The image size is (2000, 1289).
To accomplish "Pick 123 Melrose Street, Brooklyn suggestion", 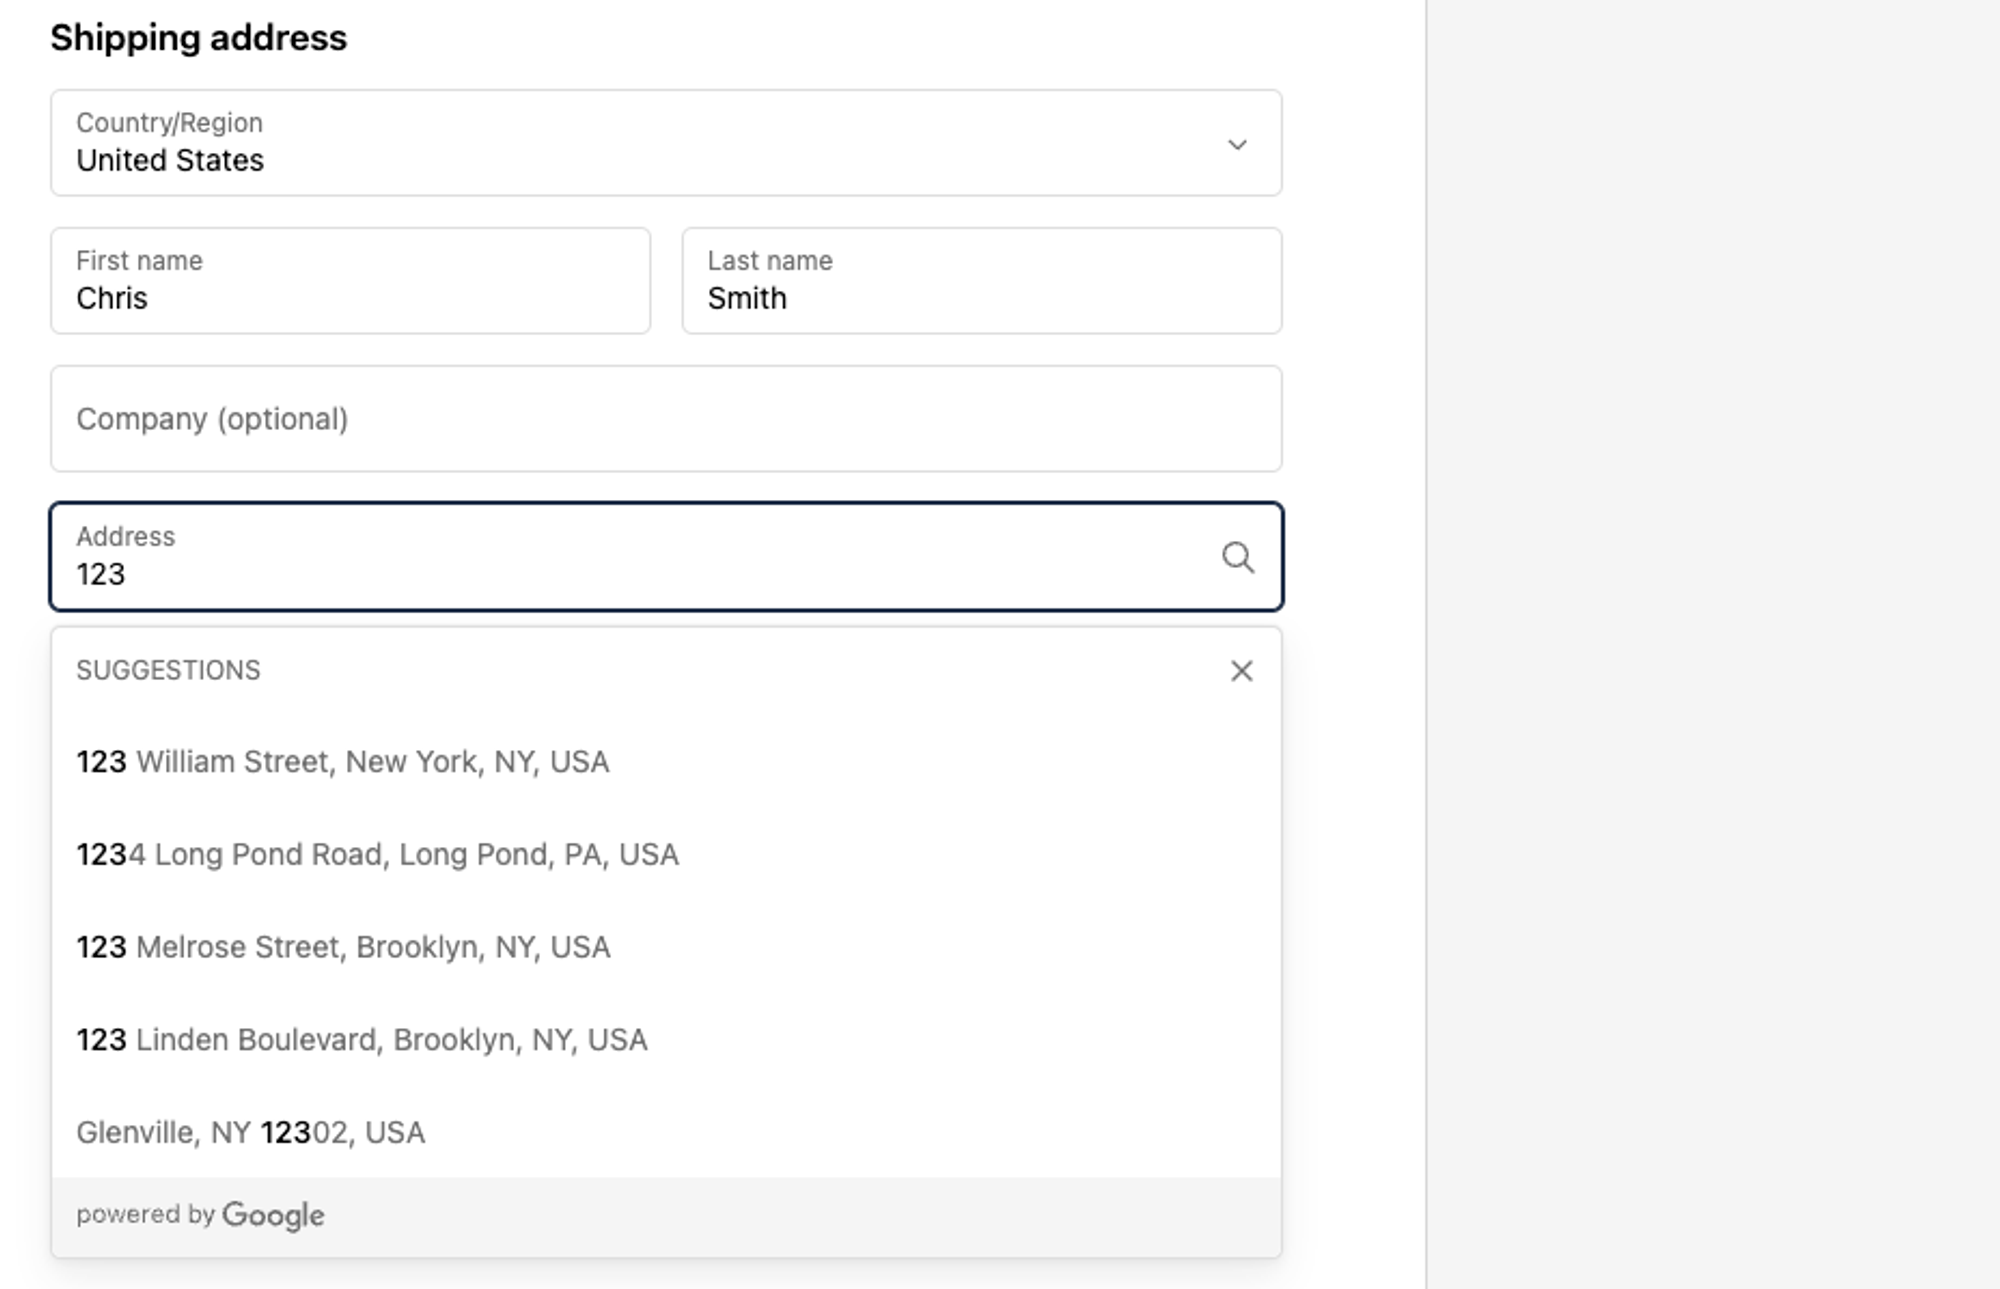I will (x=343, y=947).
